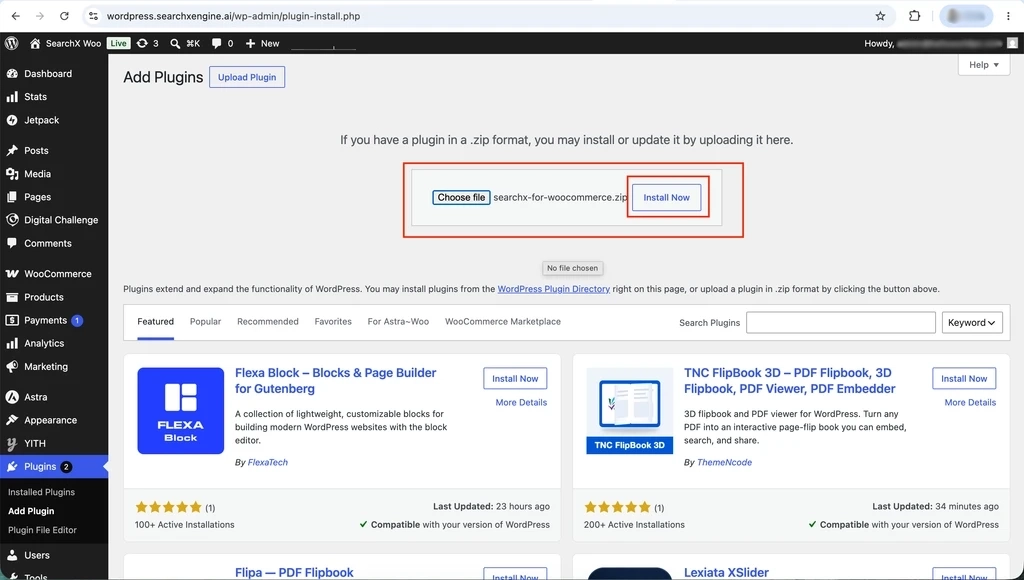Image resolution: width=1024 pixels, height=580 pixels.
Task: Switch to the Favorites tab
Action: pyautogui.click(x=333, y=321)
